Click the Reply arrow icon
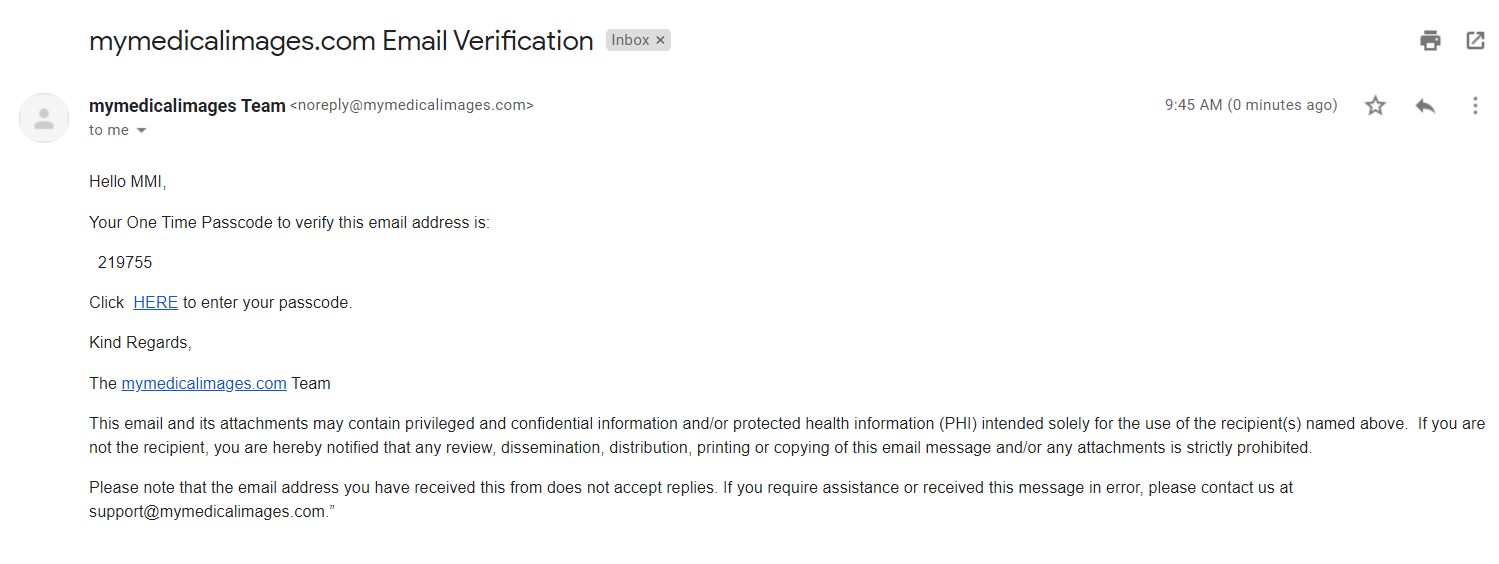Viewport: 1499px width, 564px height. coord(1426,105)
